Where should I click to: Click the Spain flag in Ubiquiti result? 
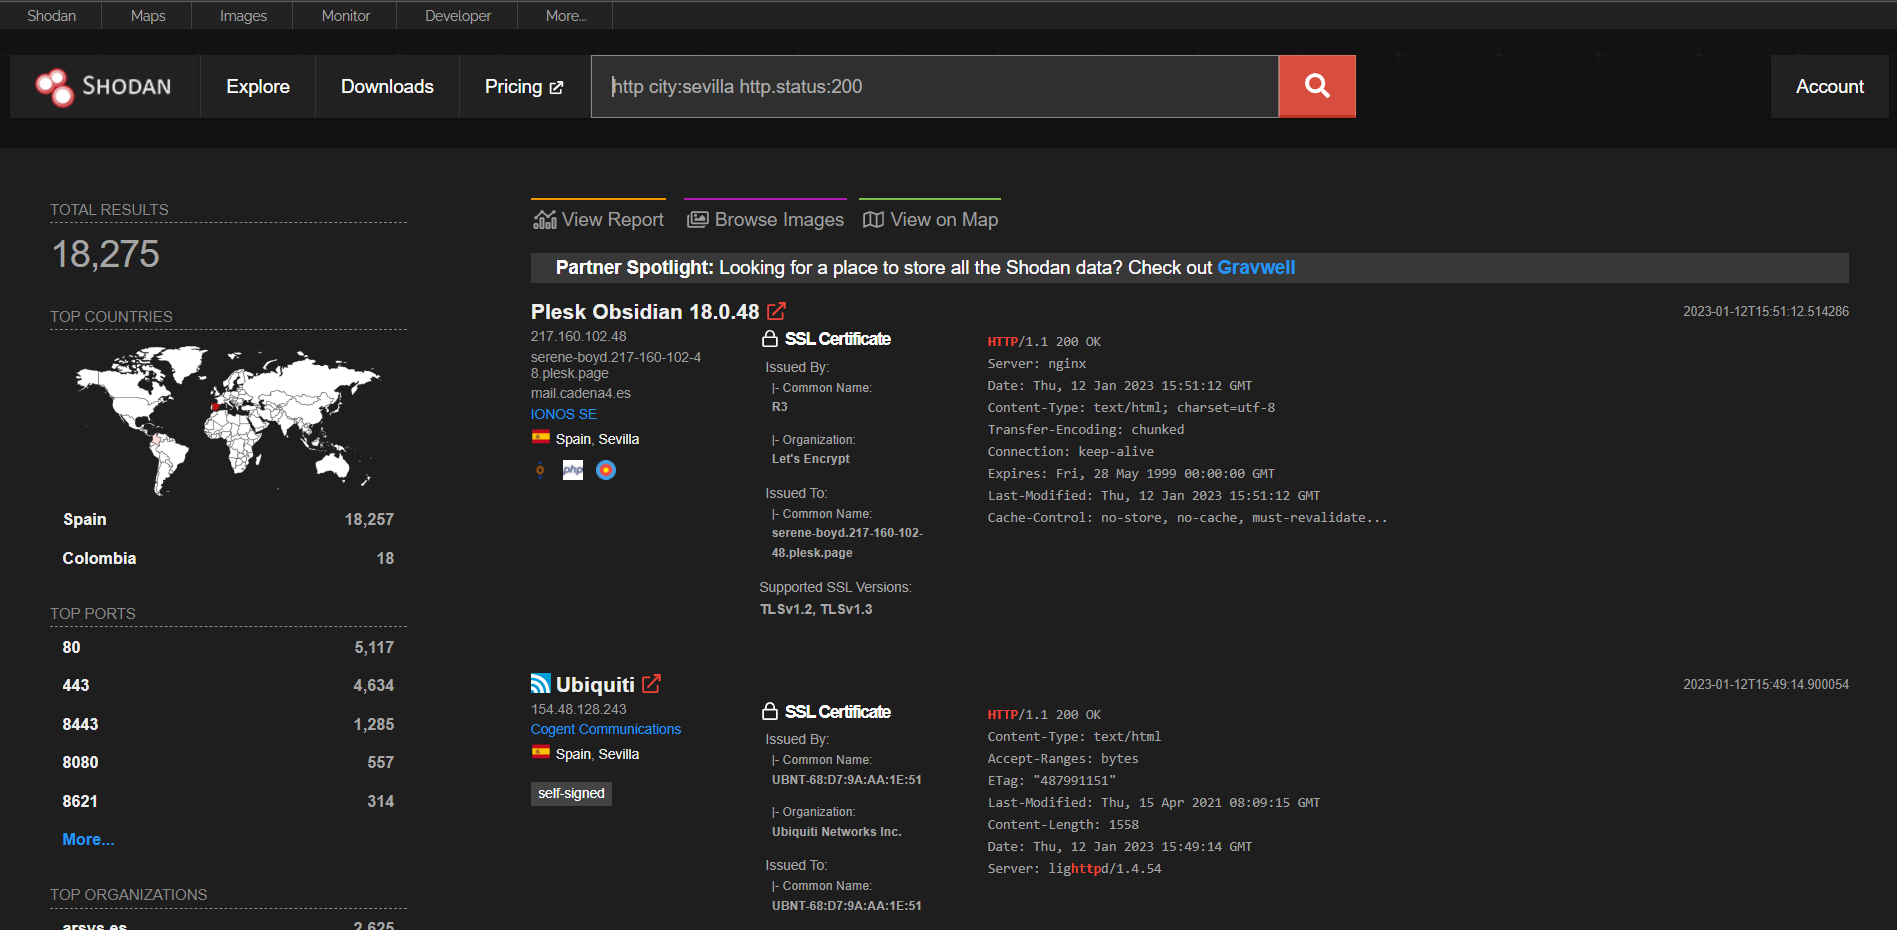(541, 752)
